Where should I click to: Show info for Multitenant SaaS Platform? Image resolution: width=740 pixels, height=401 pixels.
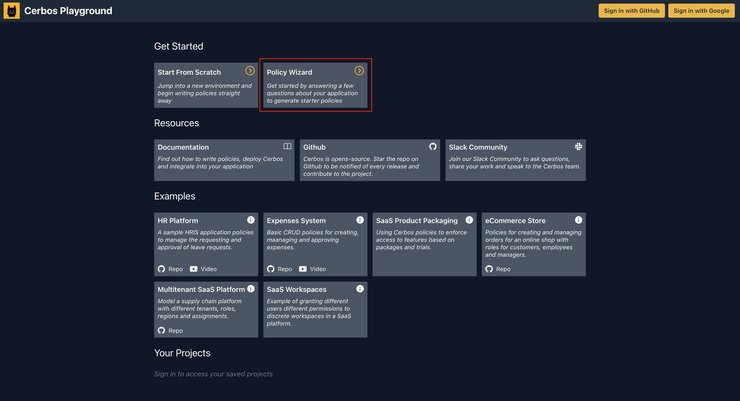pos(251,289)
